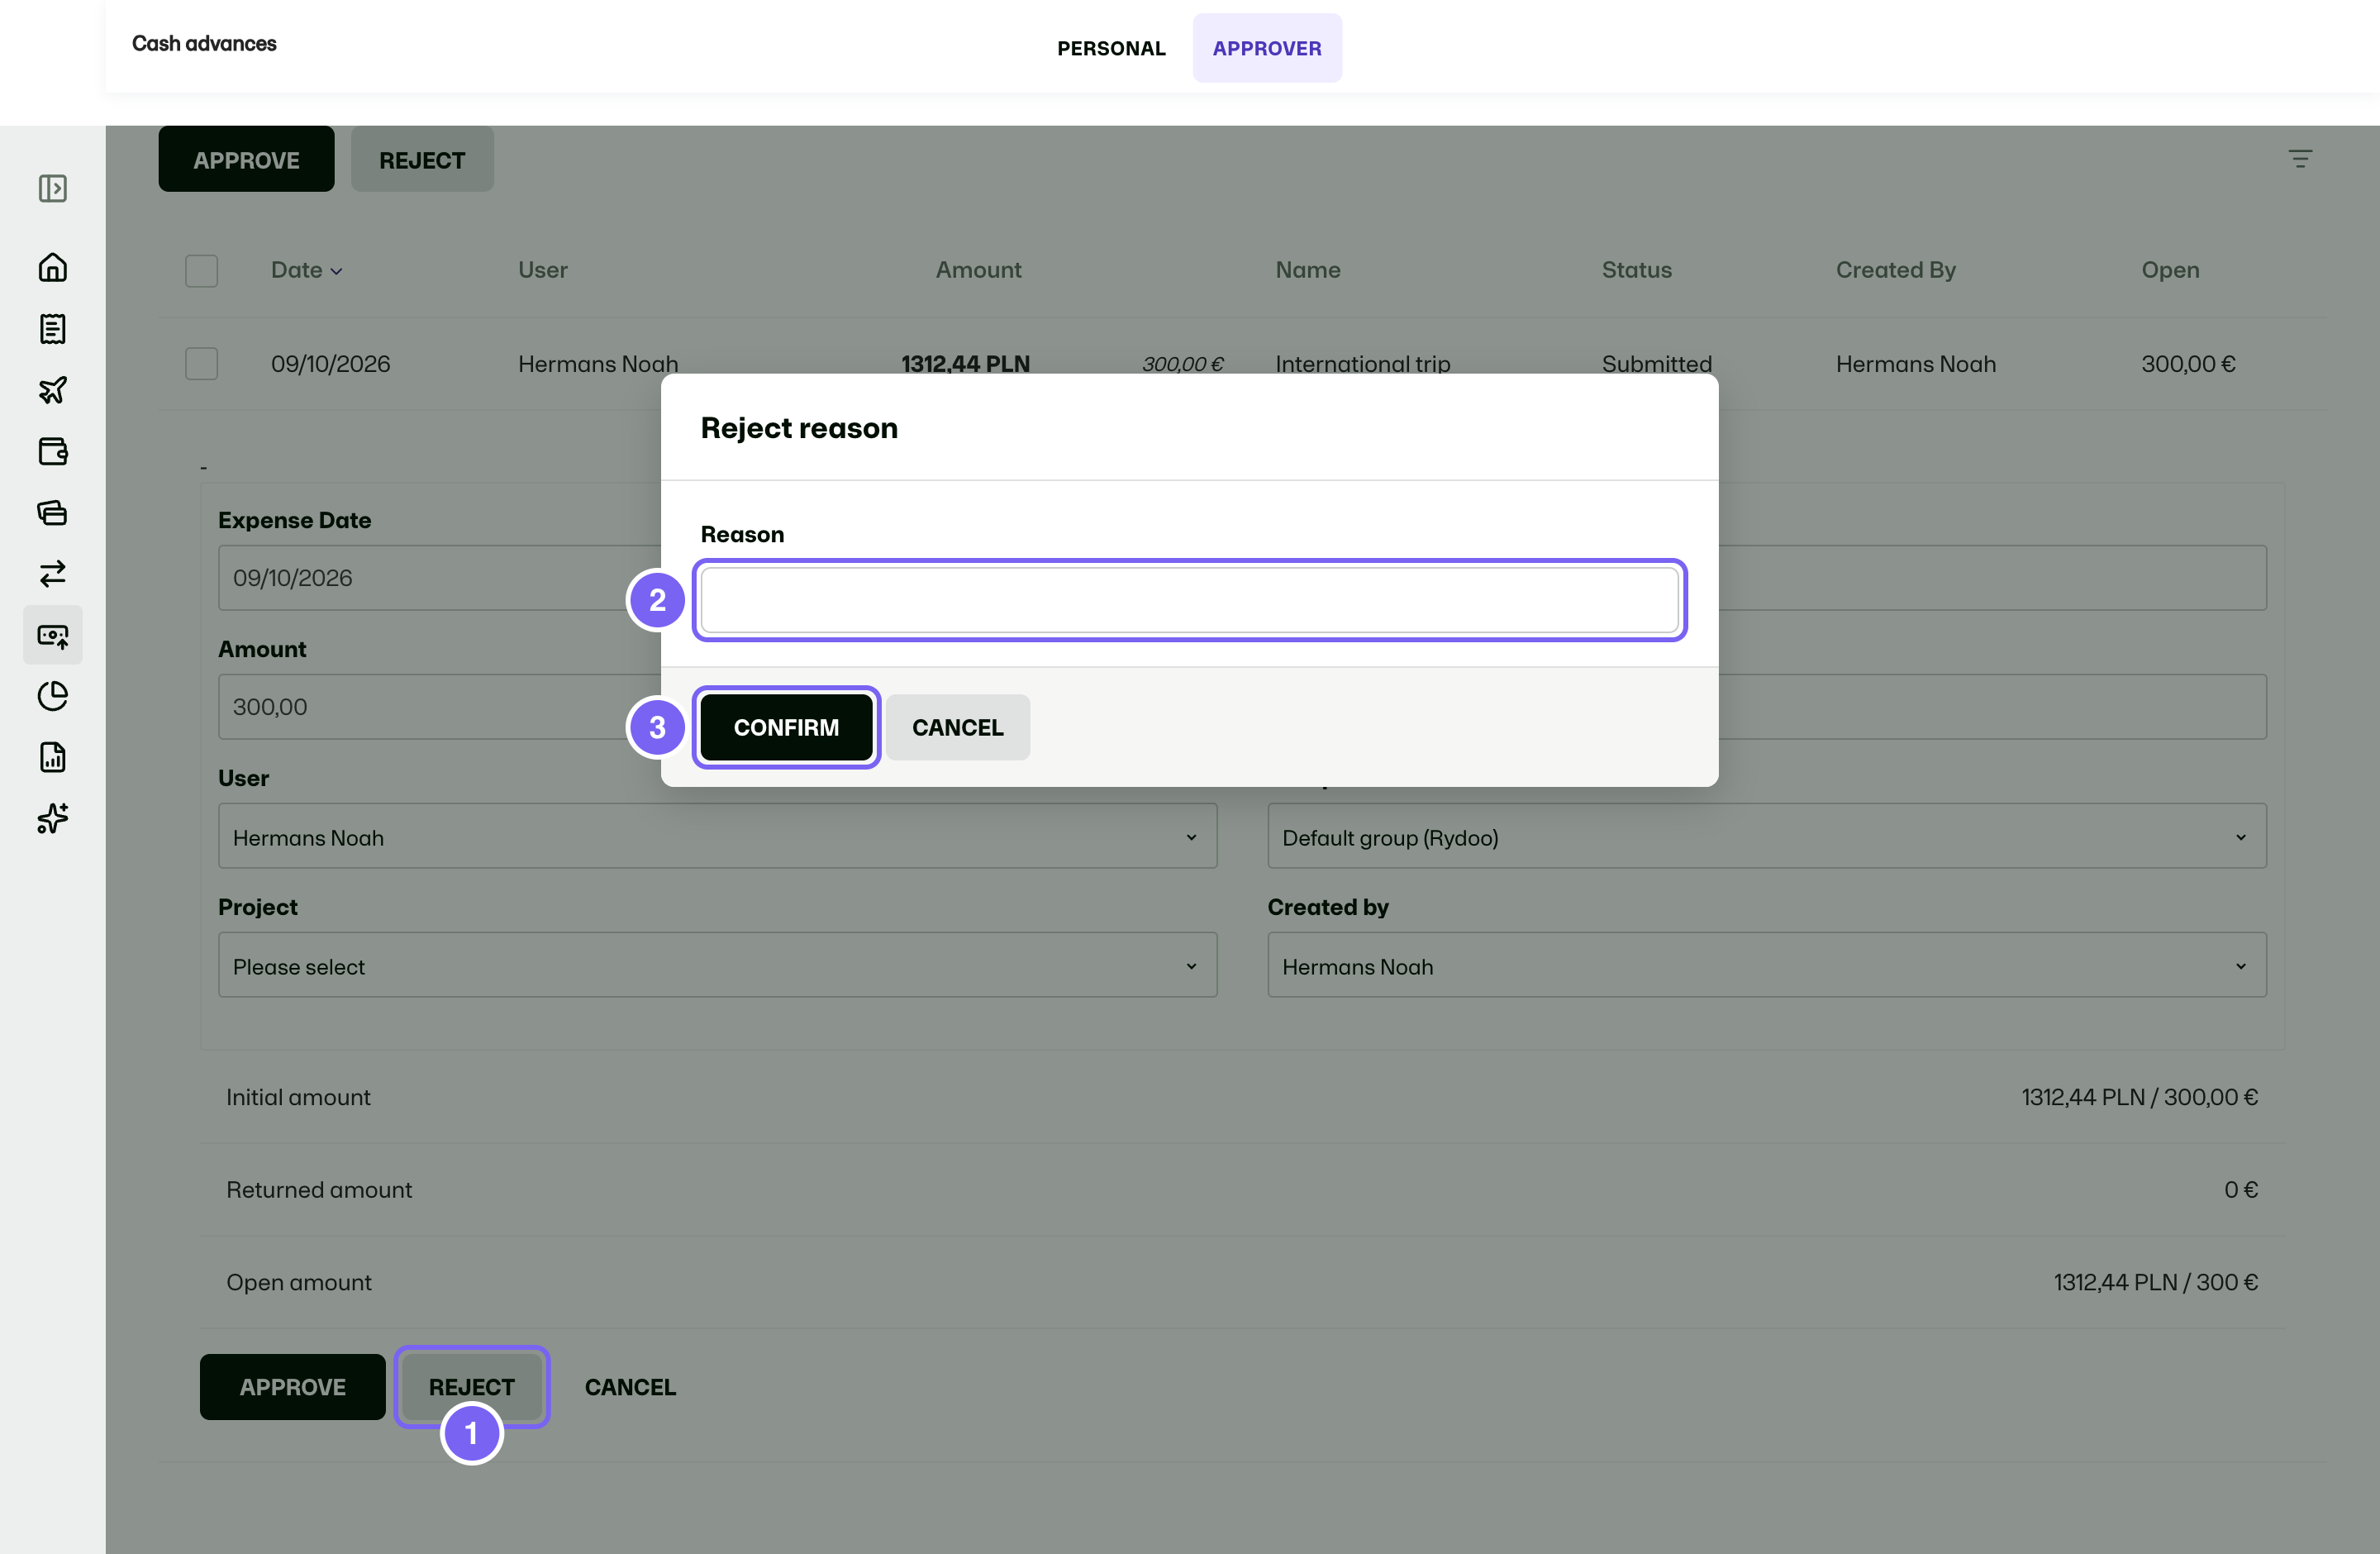
Task: Open the Project dropdown 'Please select'
Action: pos(717,965)
